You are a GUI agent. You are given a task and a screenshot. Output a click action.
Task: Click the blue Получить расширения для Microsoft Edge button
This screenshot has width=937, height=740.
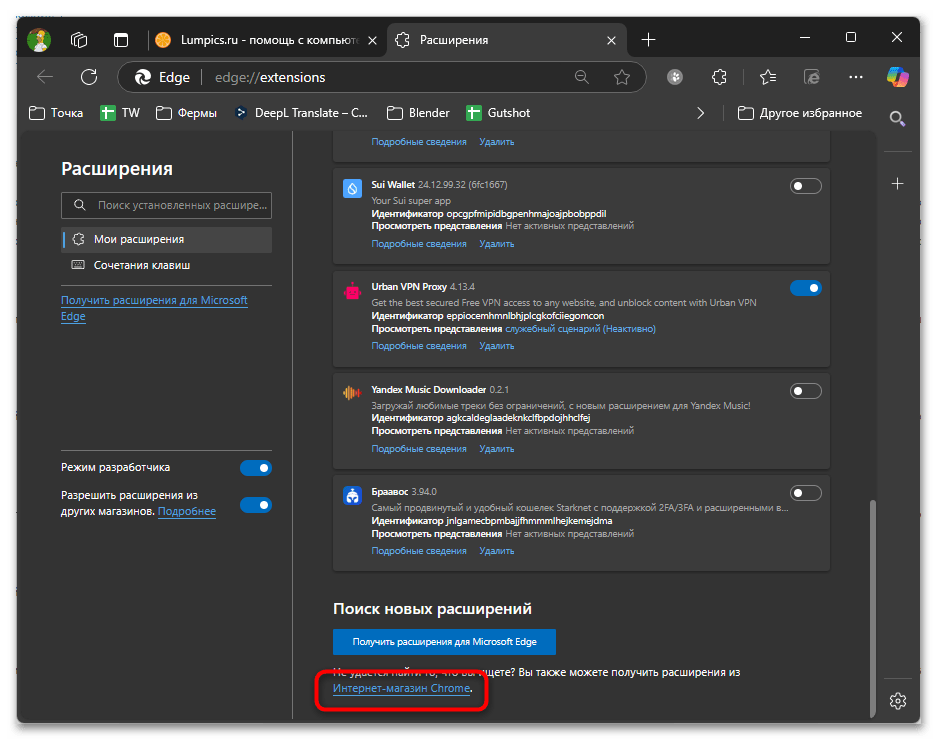tap(445, 642)
